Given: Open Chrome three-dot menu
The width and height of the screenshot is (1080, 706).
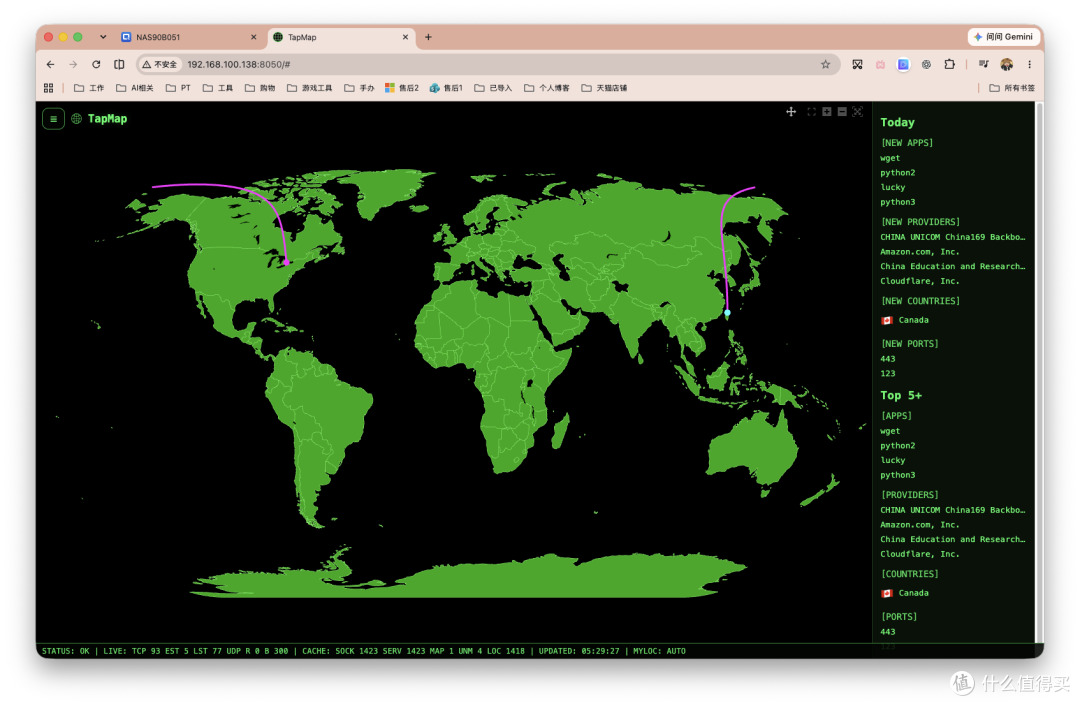Looking at the screenshot, I should tap(1030, 64).
